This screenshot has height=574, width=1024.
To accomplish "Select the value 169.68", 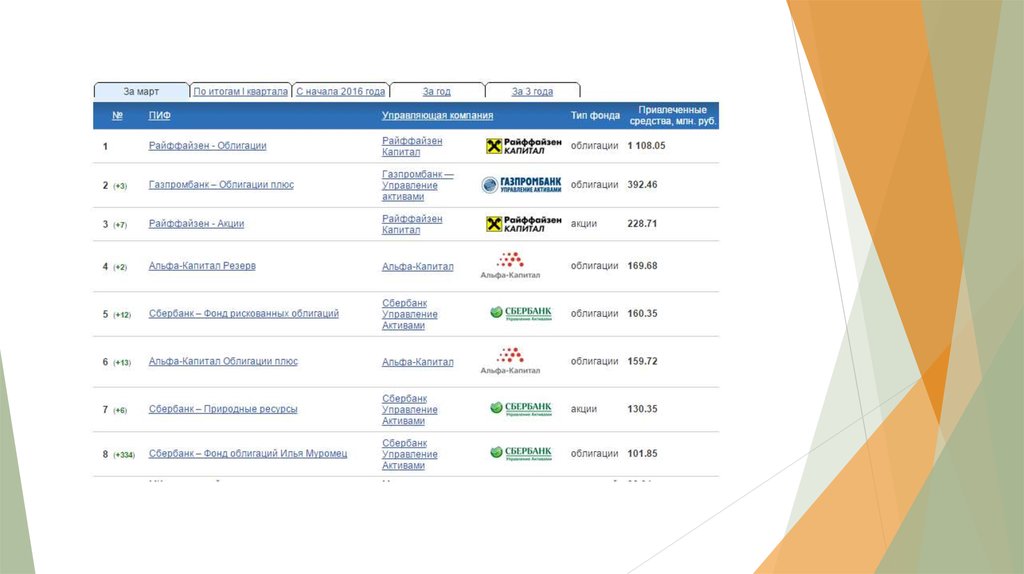I will coord(643,266).
